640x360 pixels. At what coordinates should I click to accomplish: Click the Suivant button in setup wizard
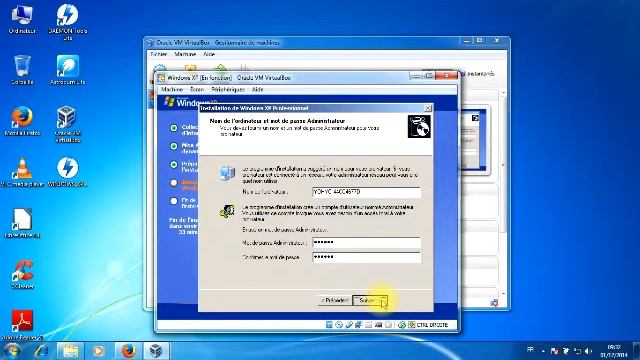369,300
